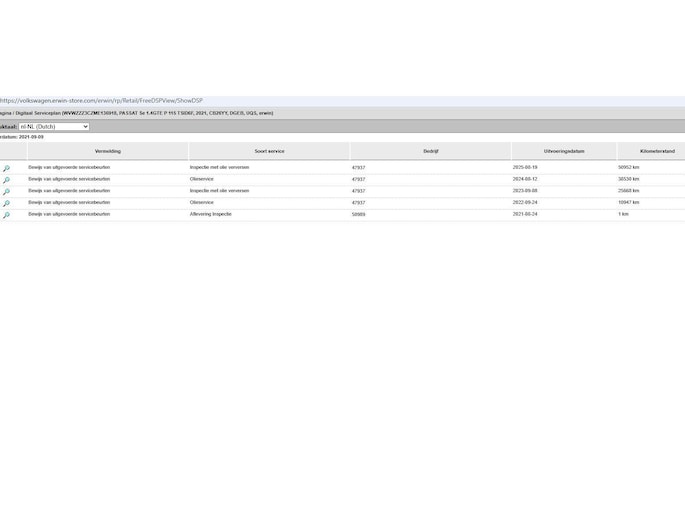Select the Kilometerstand column header
Image resolution: width=685 pixels, height=514 pixels.
tap(657, 151)
